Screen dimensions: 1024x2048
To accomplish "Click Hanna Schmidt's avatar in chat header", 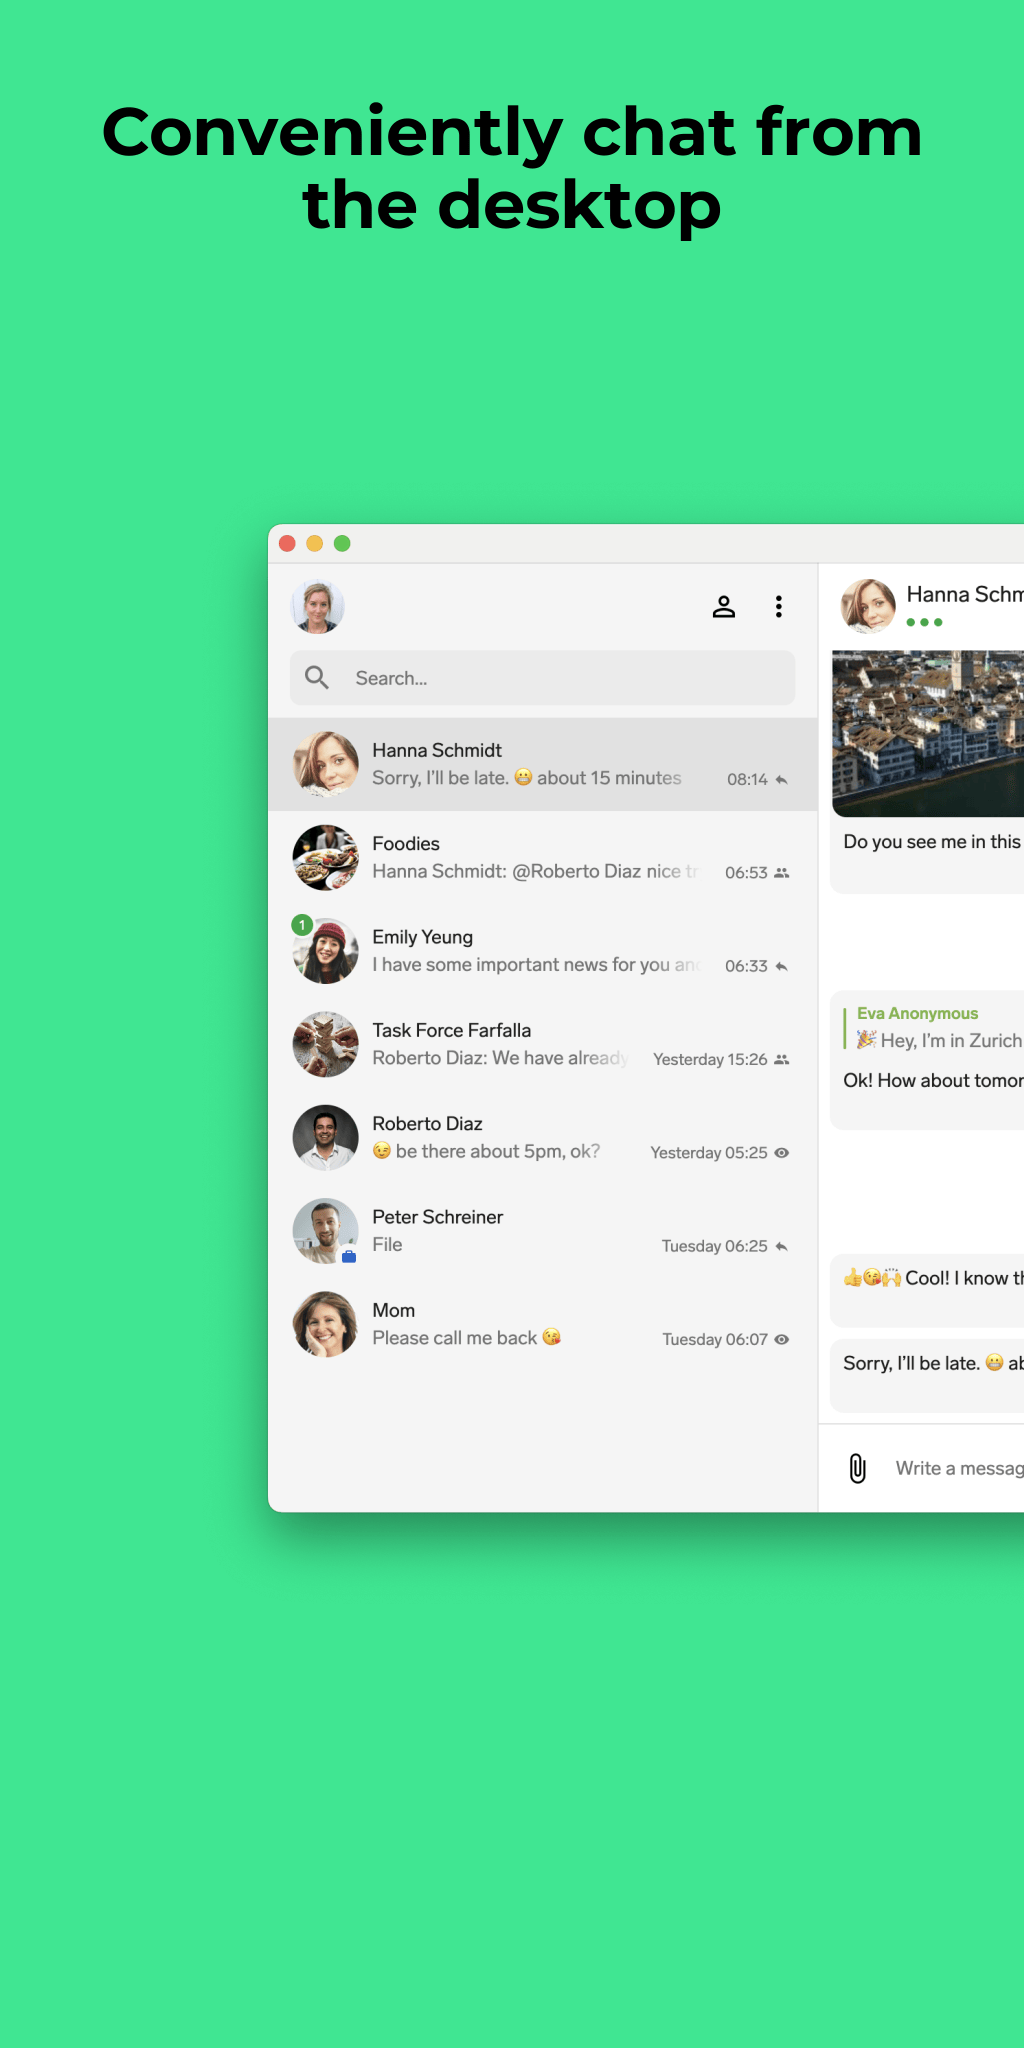I will click(867, 606).
